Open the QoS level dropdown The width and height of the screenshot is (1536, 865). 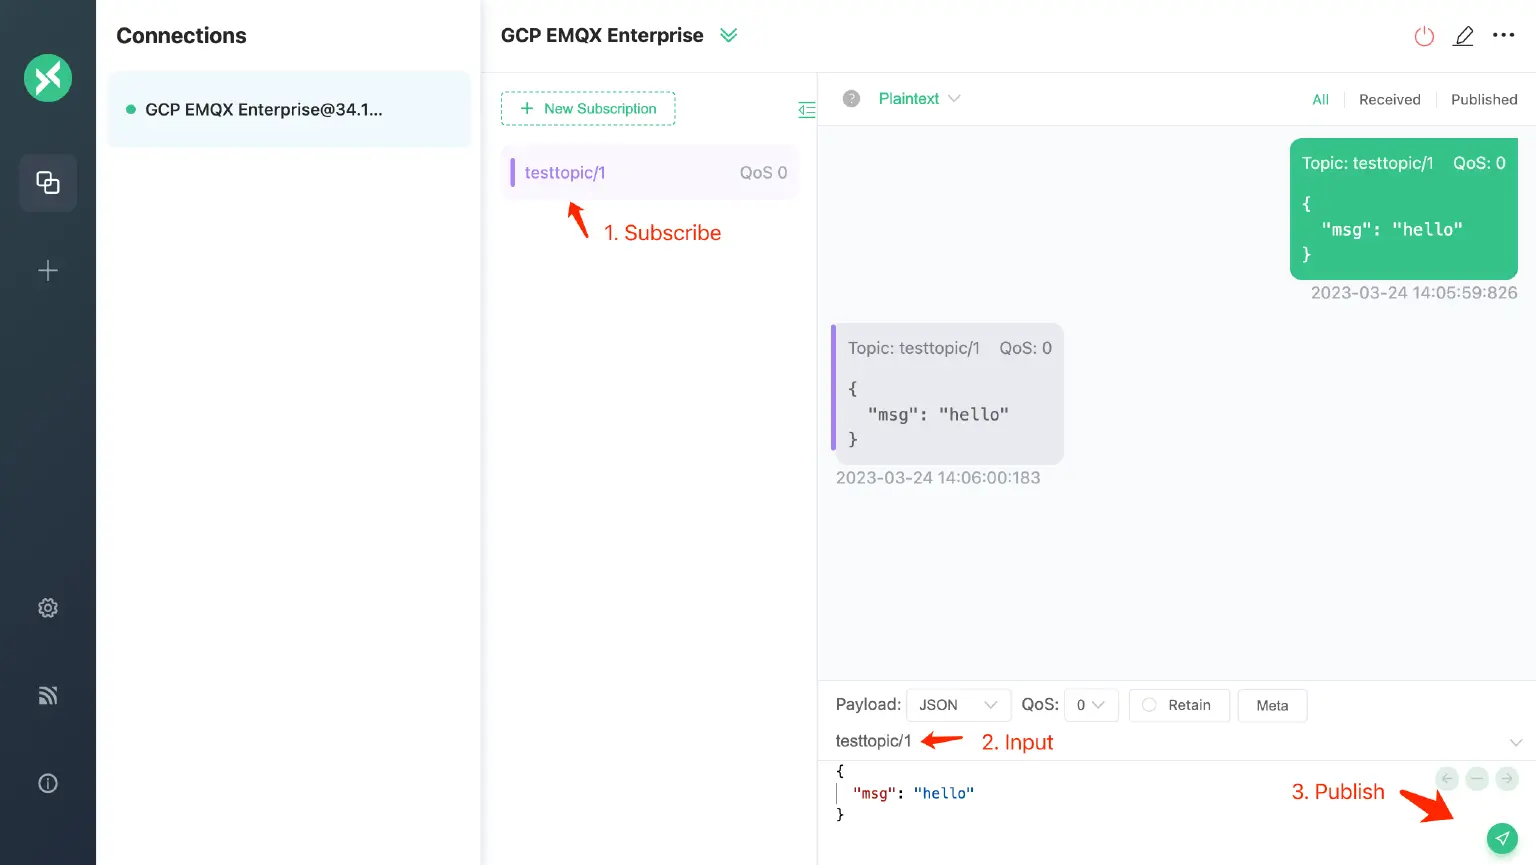click(1090, 705)
